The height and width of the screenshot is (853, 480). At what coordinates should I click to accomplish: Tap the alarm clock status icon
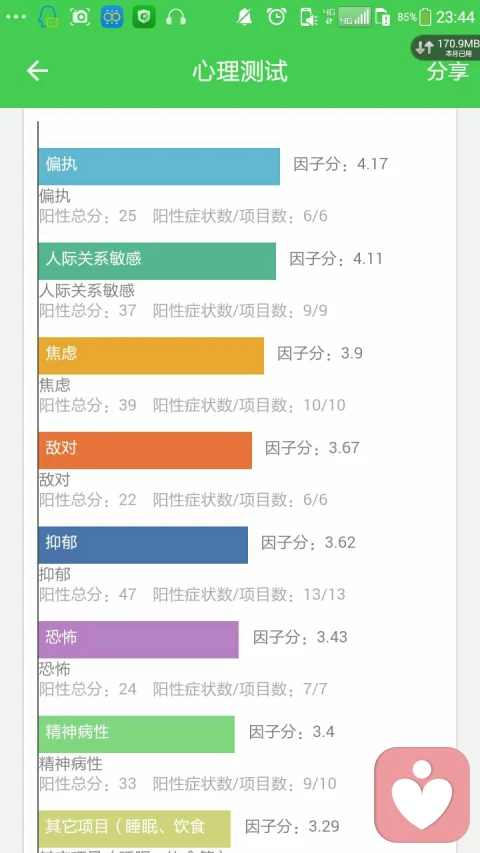[276, 17]
